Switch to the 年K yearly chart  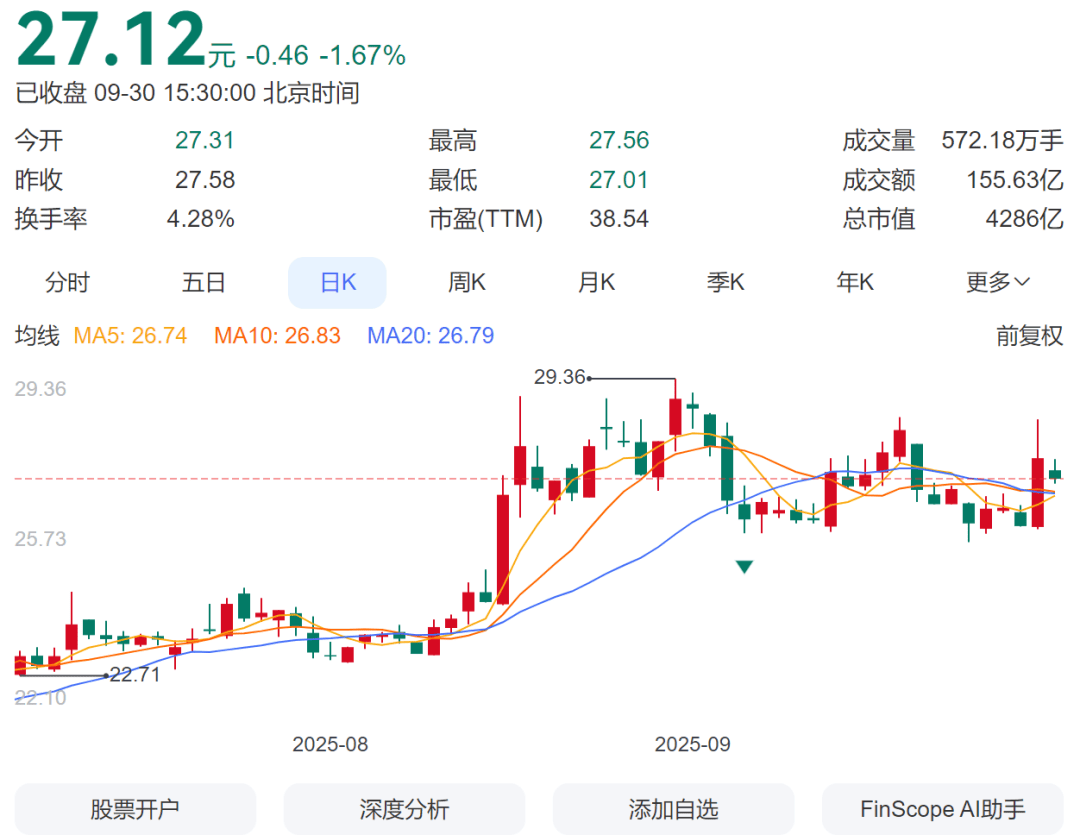(x=854, y=283)
